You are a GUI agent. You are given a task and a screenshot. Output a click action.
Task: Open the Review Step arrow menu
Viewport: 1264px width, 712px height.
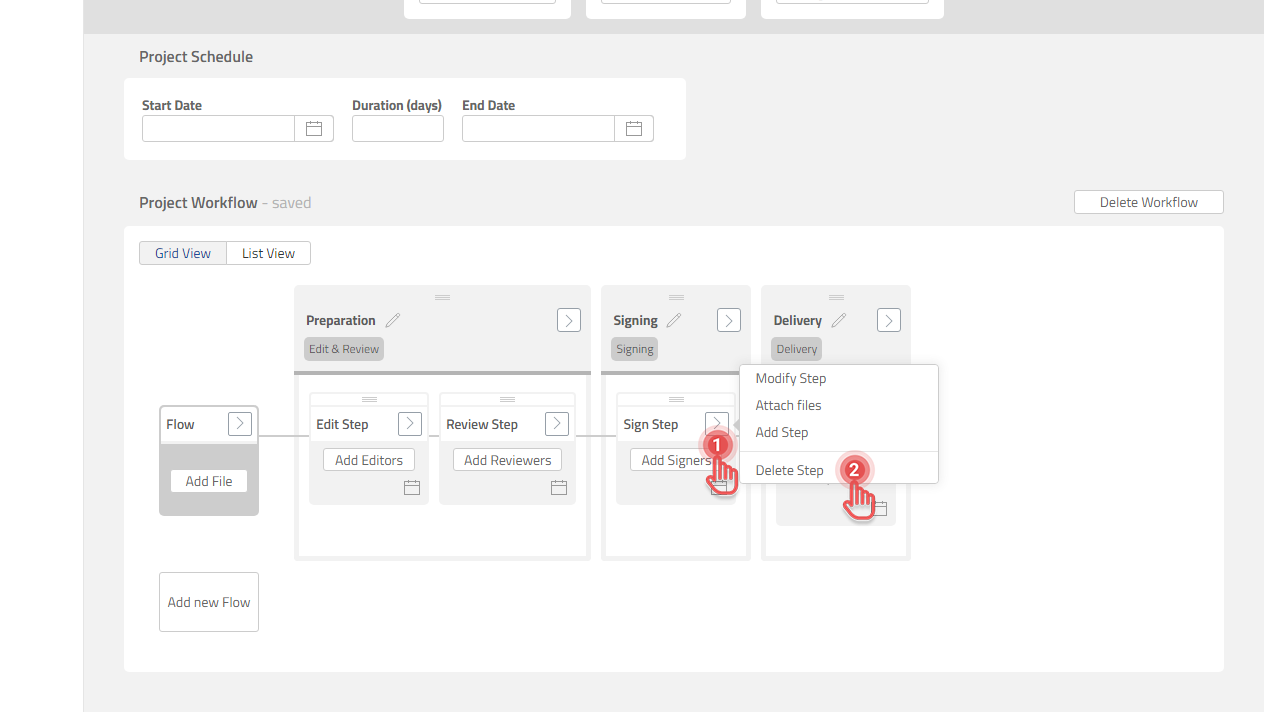pyautogui.click(x=557, y=424)
